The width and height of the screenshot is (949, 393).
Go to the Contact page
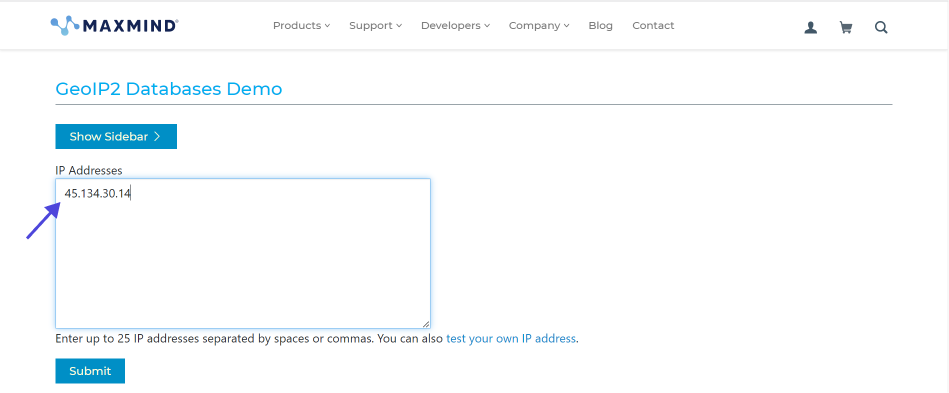[x=653, y=25]
